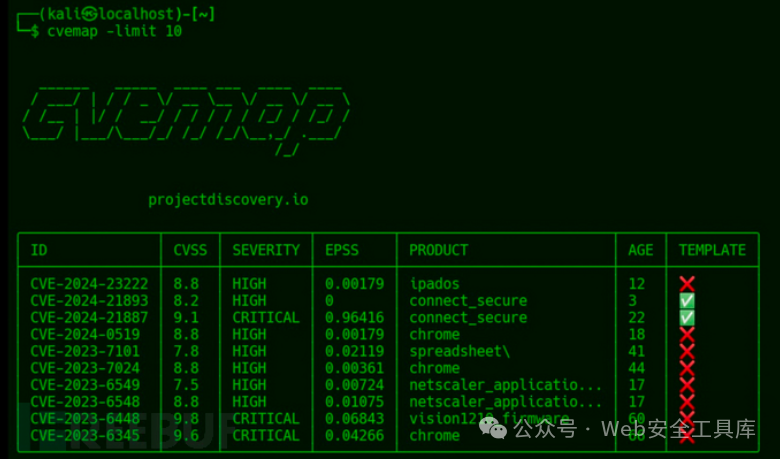The width and height of the screenshot is (780, 459).
Task: Click connect_secure in the CVE-2024-21887 row
Action: point(468,318)
